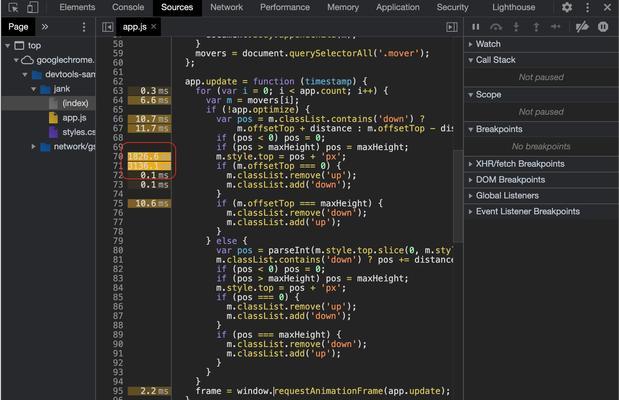Open the Lighthouse tab

(x=514, y=7)
